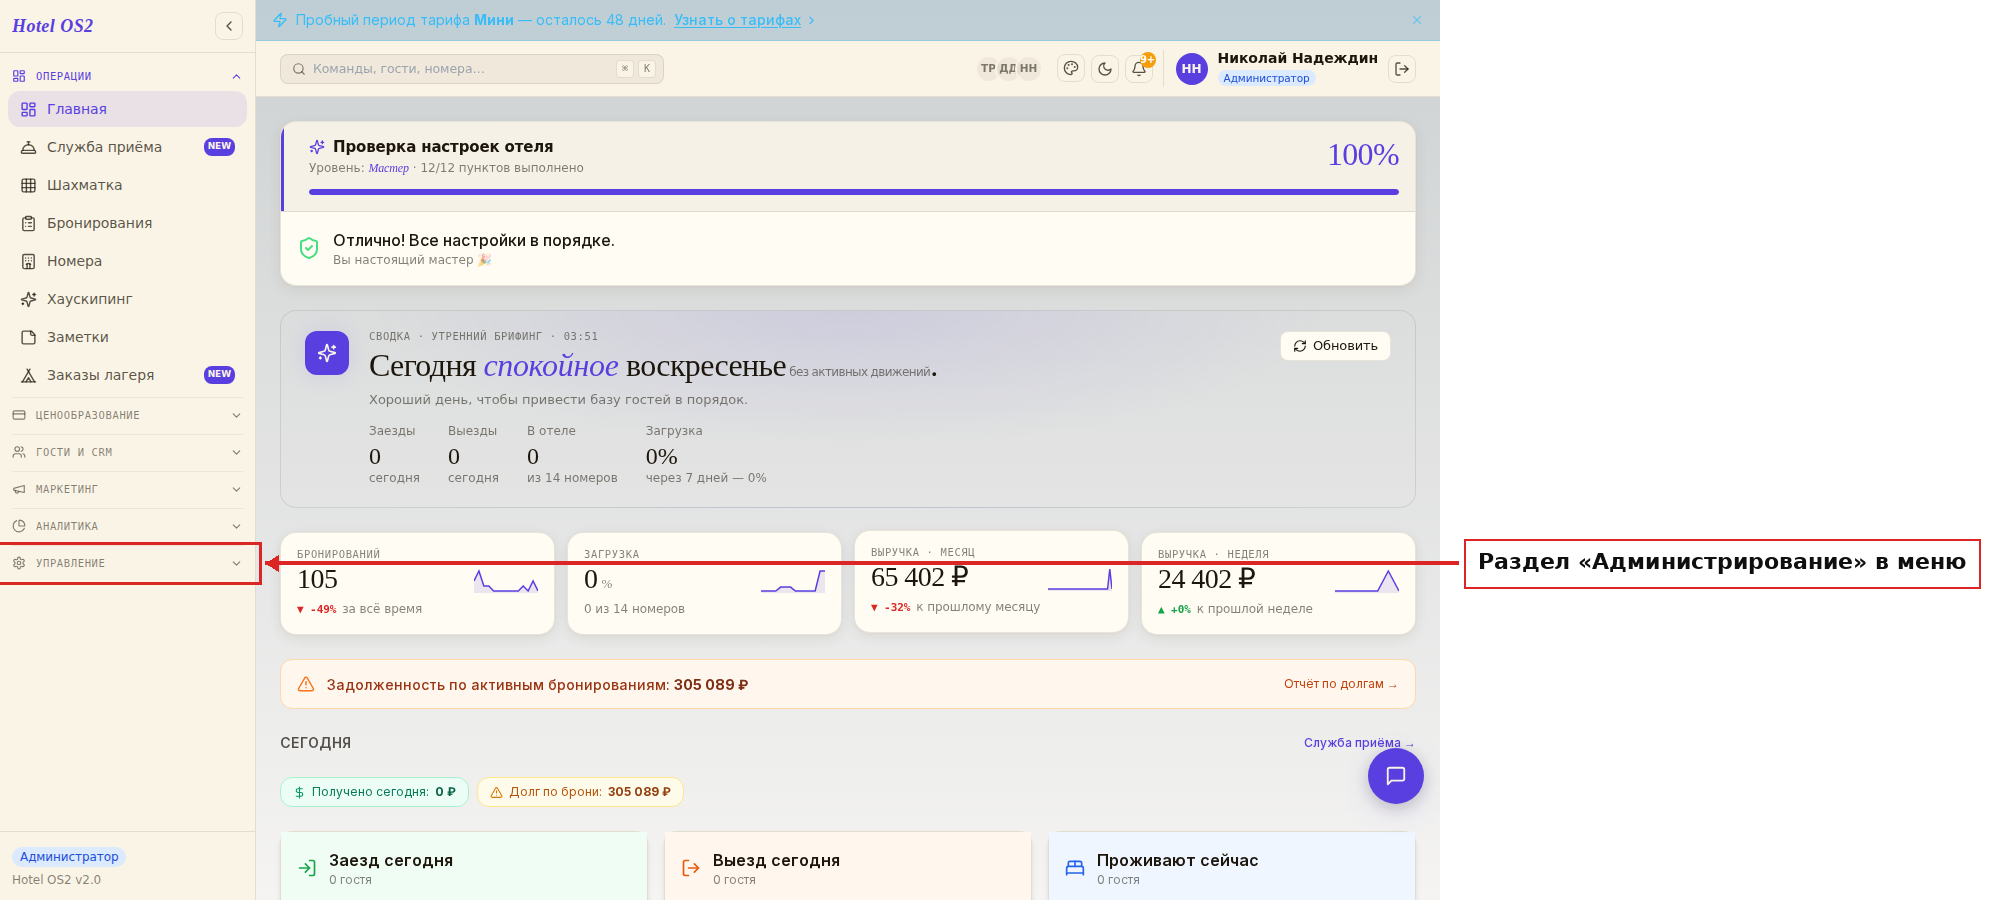This screenshot has width=2004, height=900.
Task: Click the Администратор badge in sidebar footer
Action: point(69,857)
